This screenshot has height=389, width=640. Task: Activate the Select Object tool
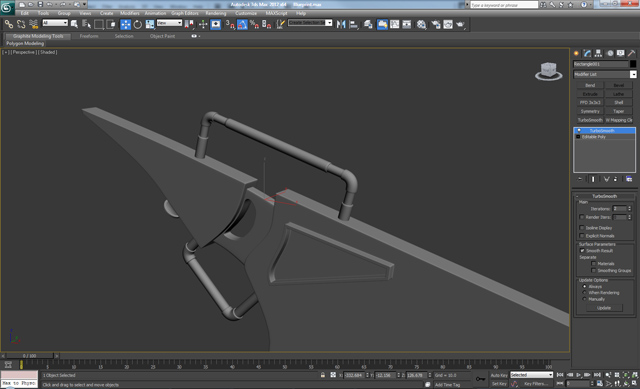coord(74,24)
